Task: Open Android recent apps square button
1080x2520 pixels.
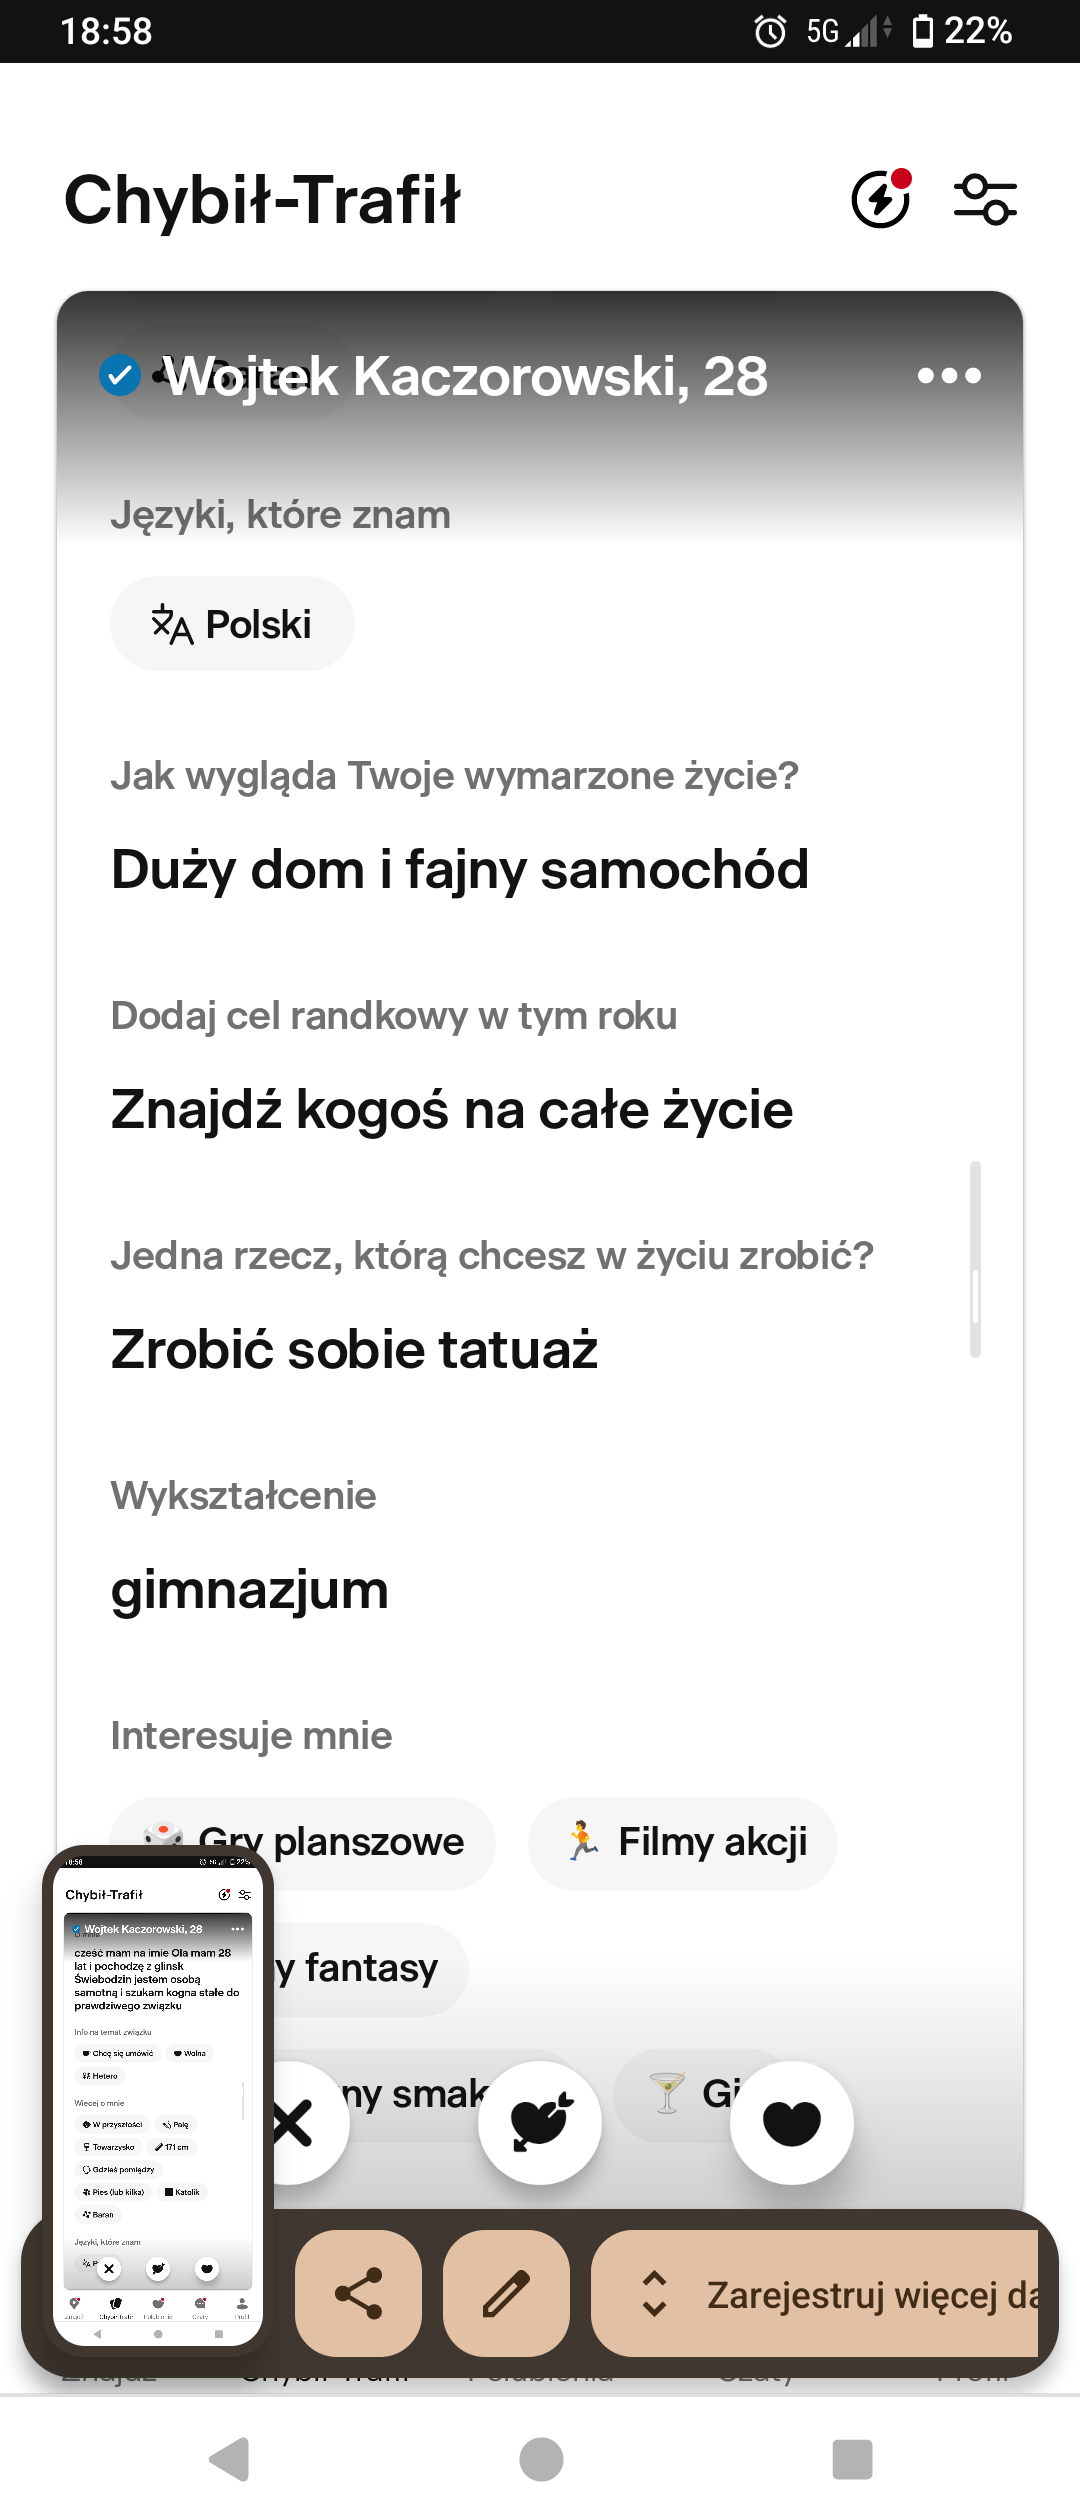Action: click(x=852, y=2459)
